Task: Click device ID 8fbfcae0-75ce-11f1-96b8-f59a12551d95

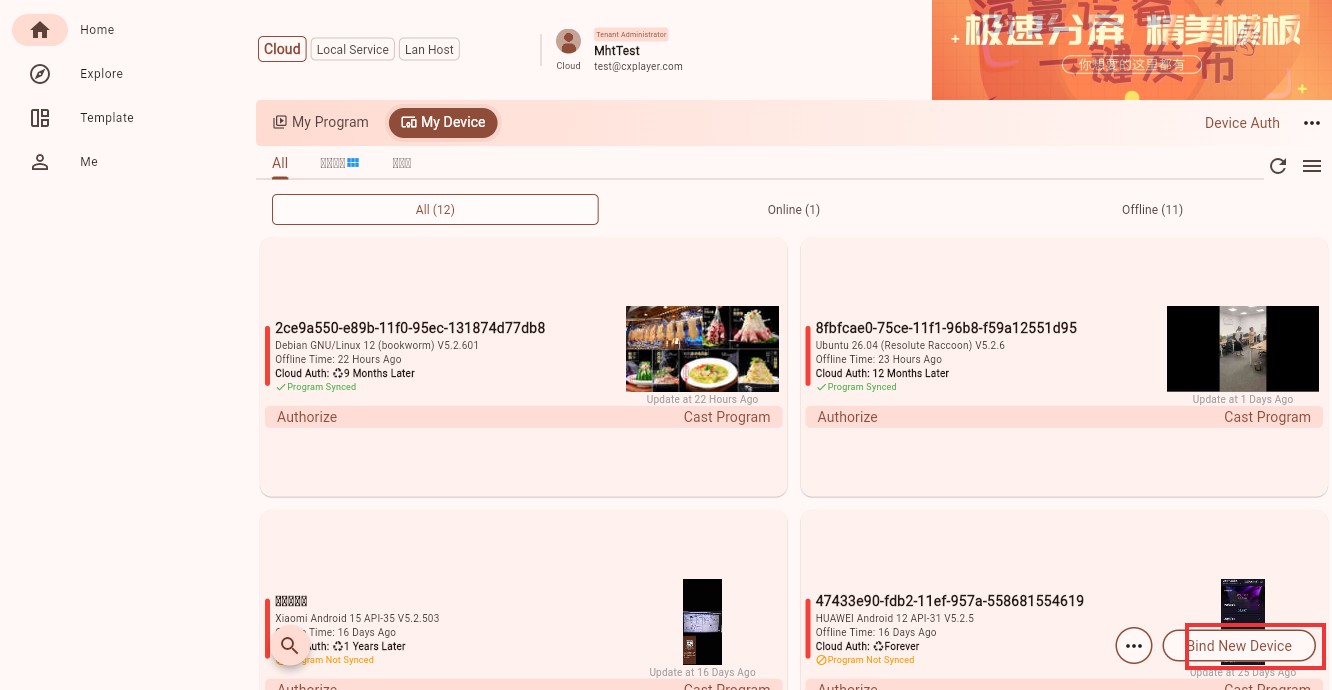Action: point(946,328)
